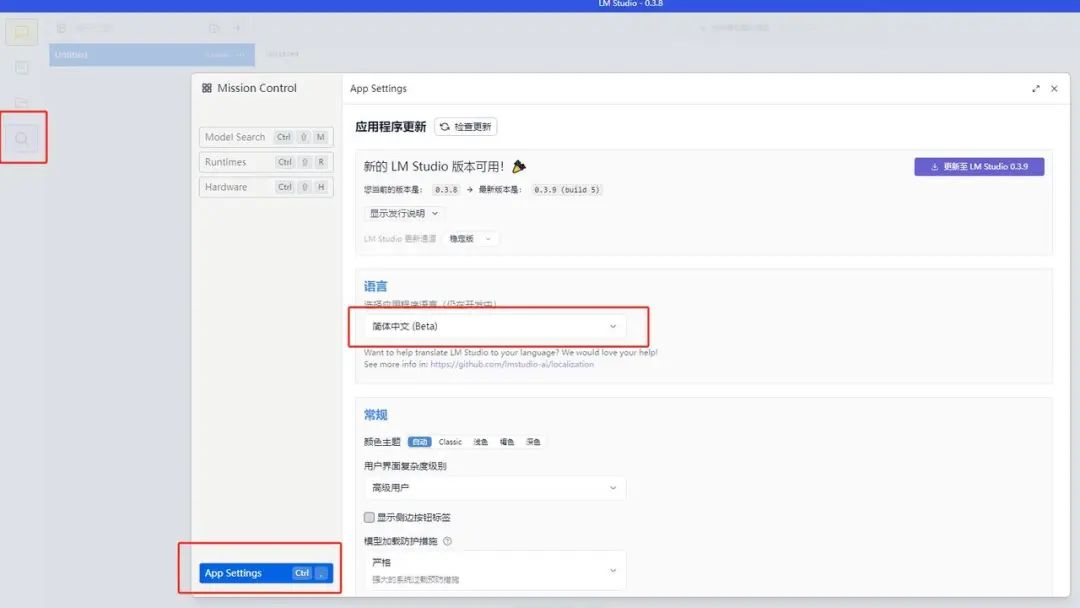Expand 显示发行说明 release notes
The height and width of the screenshot is (608, 1080).
pos(403,213)
